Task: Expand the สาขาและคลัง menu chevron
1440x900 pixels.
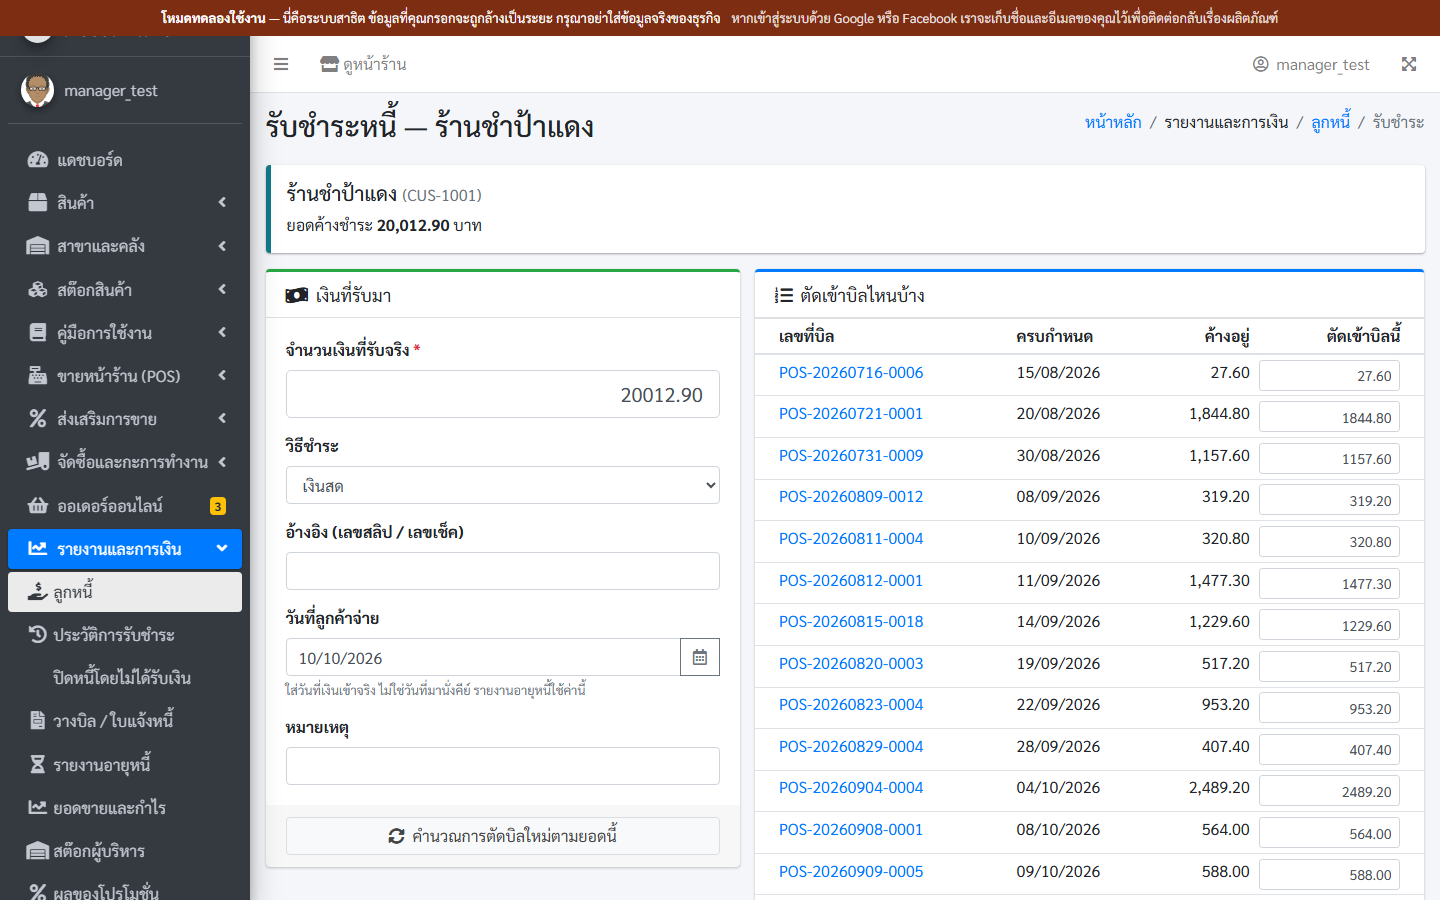Action: point(222,246)
